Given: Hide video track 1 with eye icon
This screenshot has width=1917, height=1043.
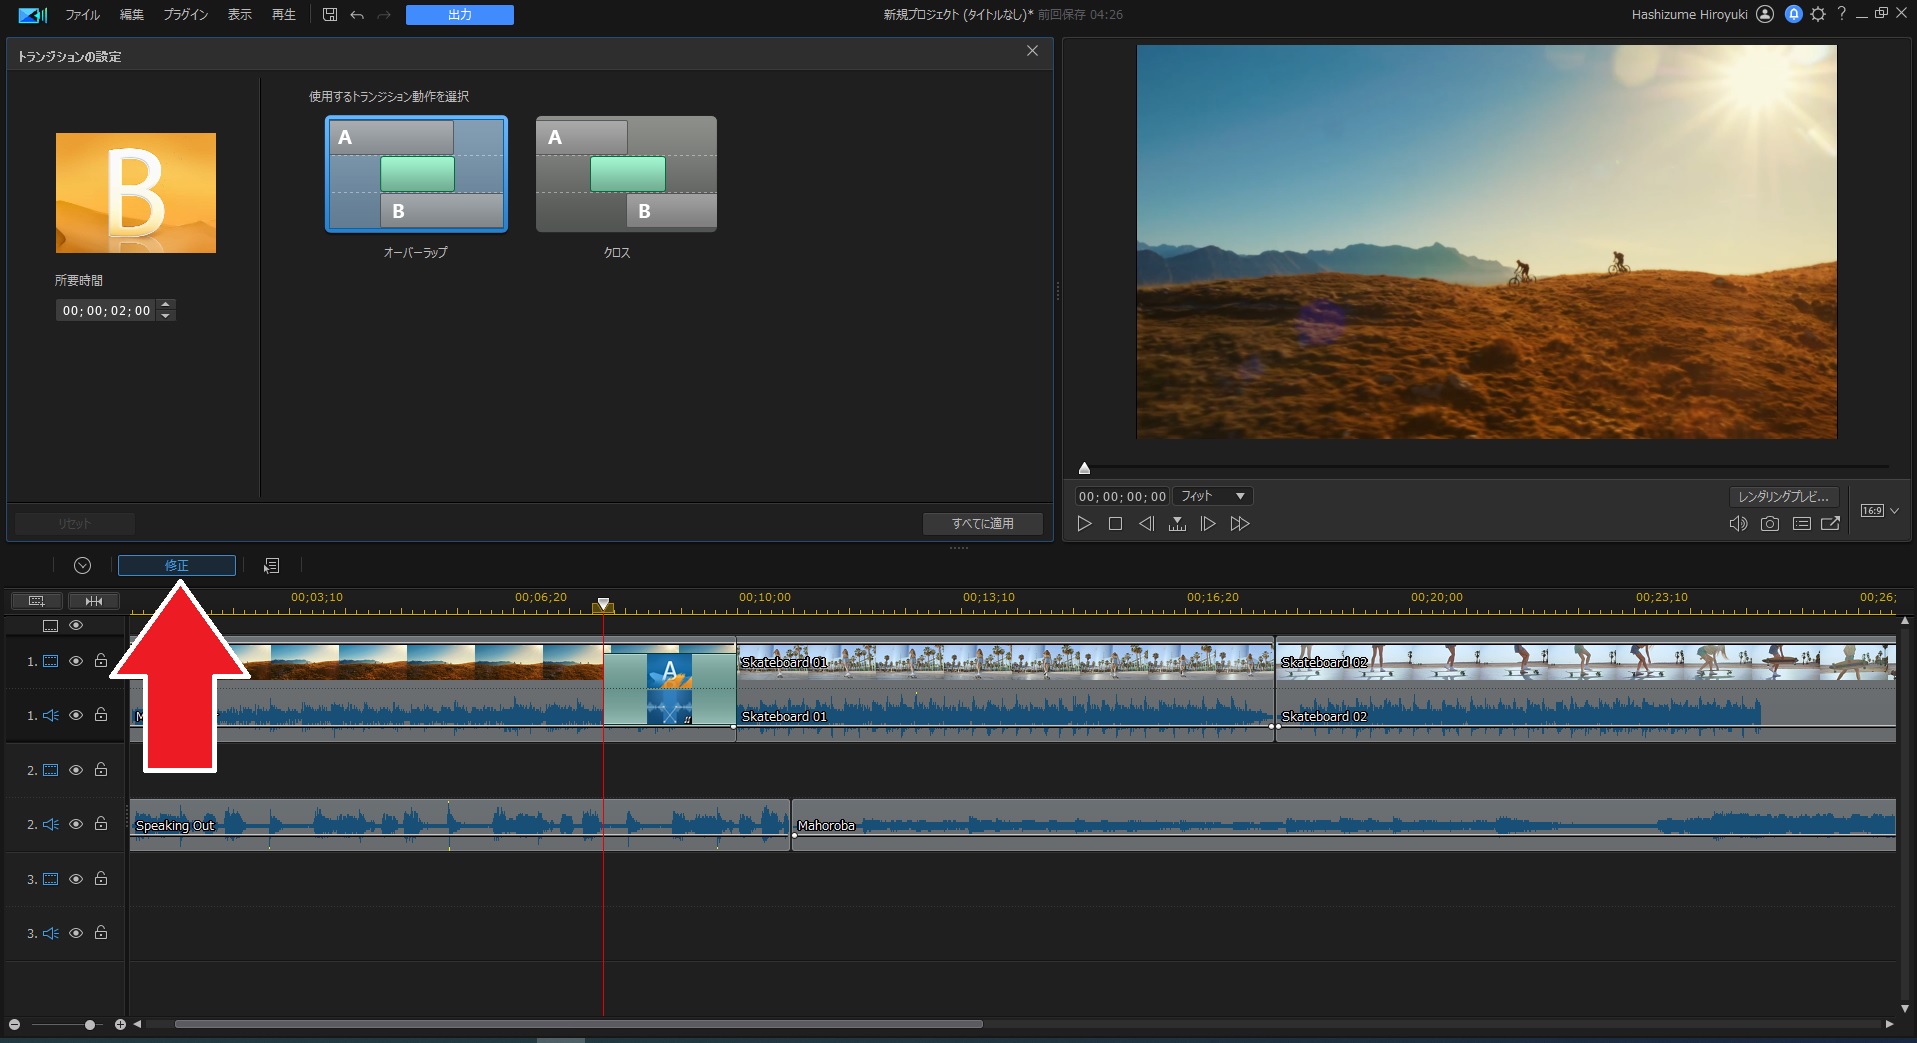Looking at the screenshot, I should click(76, 661).
